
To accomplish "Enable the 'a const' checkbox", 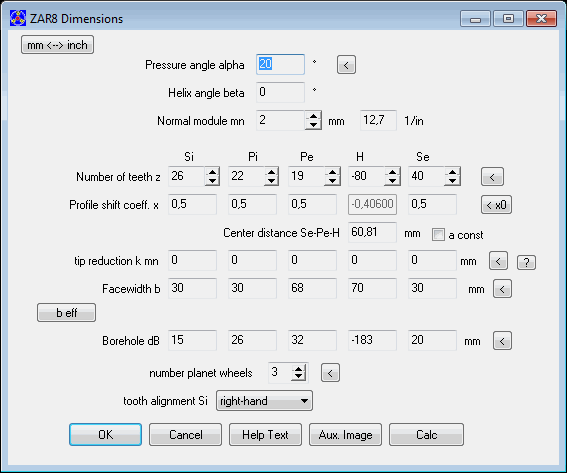I will [438, 235].
